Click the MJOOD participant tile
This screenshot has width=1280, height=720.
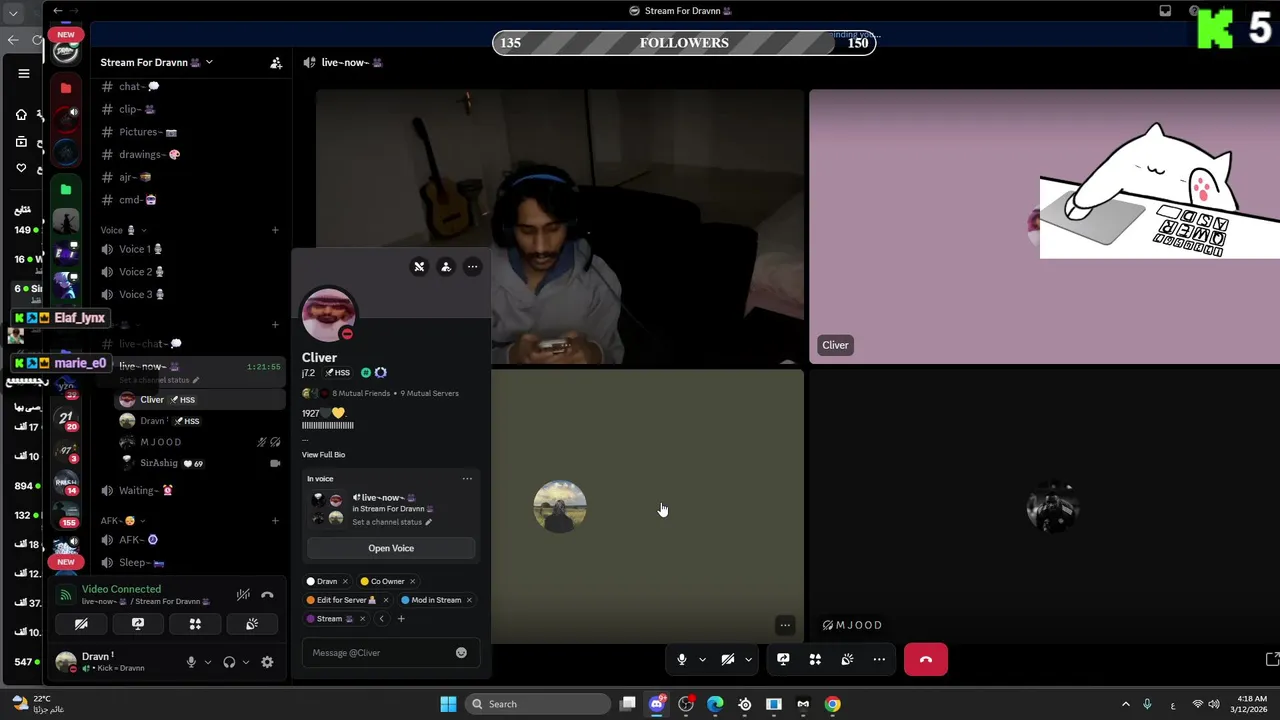click(1044, 506)
